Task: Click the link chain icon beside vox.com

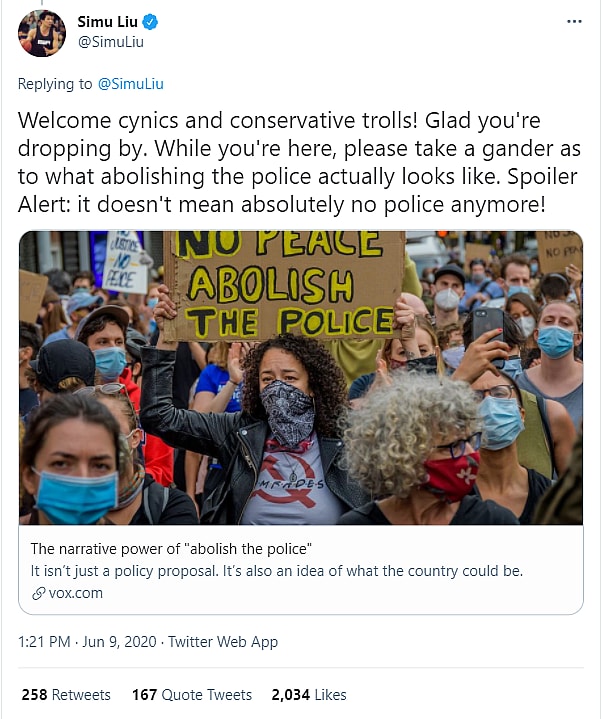Action: [x=39, y=593]
